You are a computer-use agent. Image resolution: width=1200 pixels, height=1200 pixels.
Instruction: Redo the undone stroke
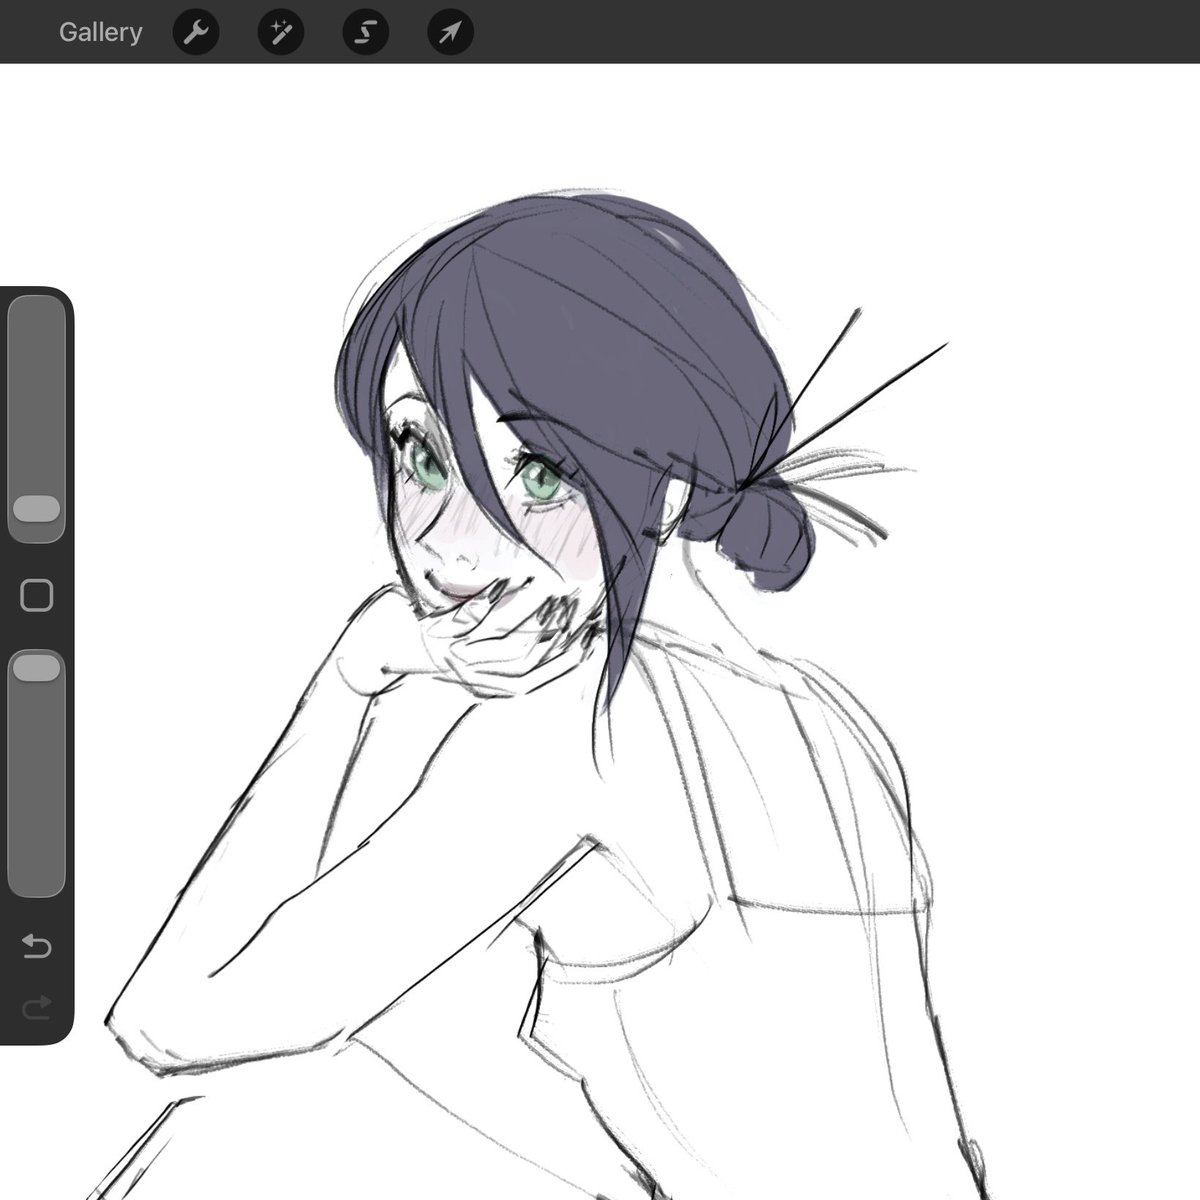[37, 1008]
